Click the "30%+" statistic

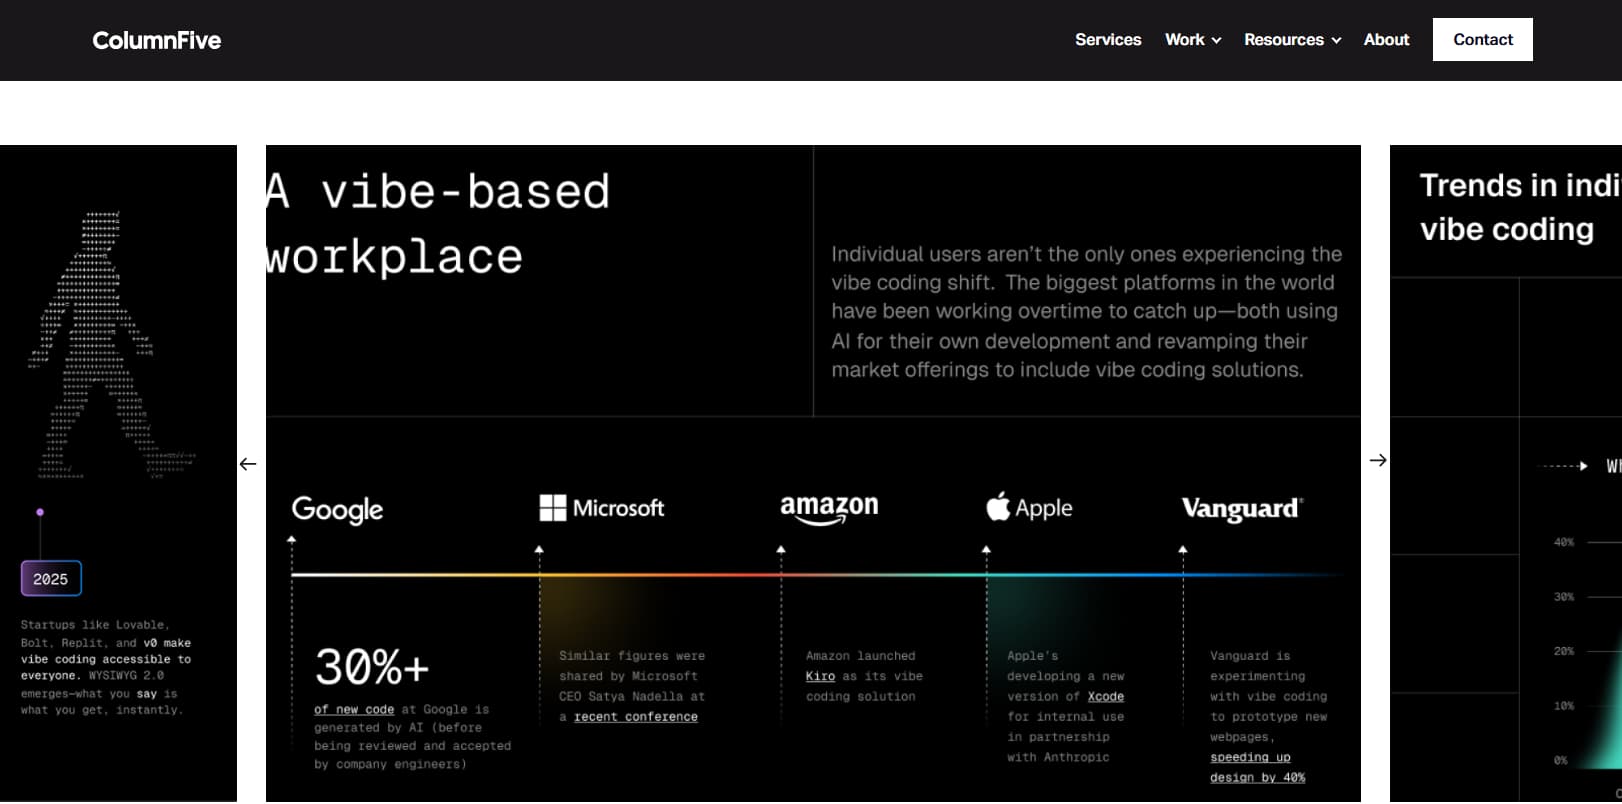pyautogui.click(x=372, y=667)
